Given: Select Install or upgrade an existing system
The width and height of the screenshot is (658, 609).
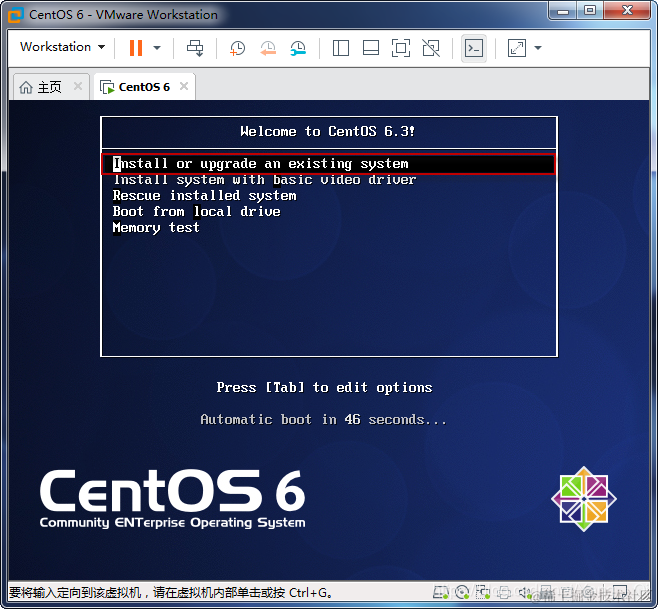Looking at the screenshot, I should coord(329,164).
